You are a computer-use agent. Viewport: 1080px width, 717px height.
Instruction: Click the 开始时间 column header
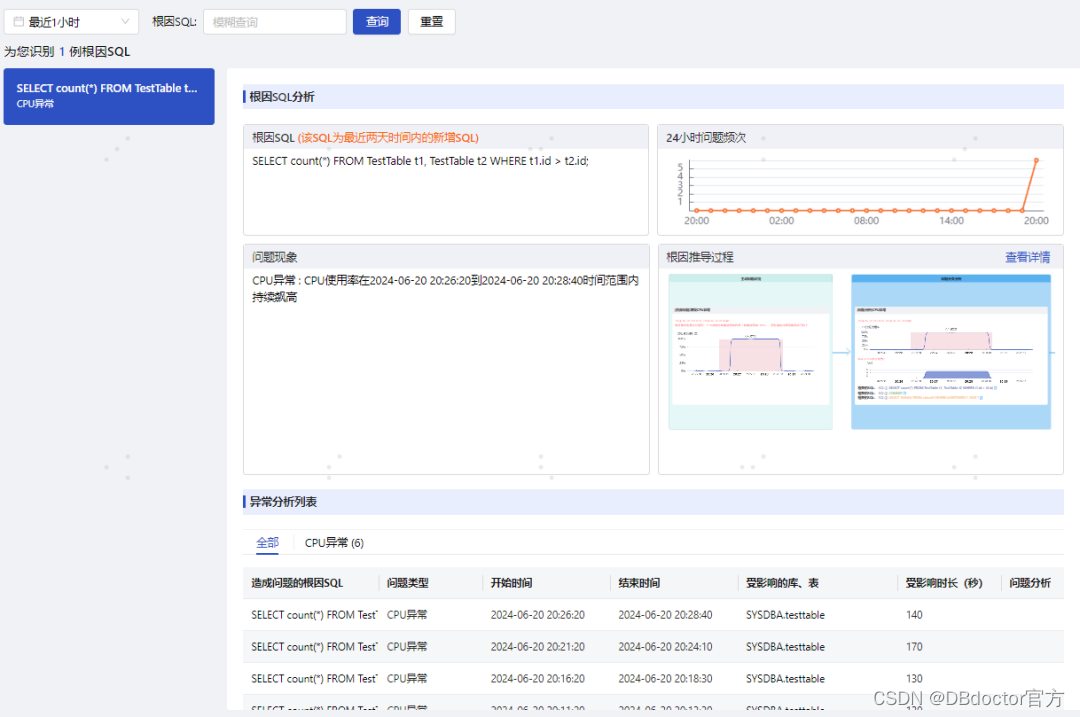coord(511,583)
